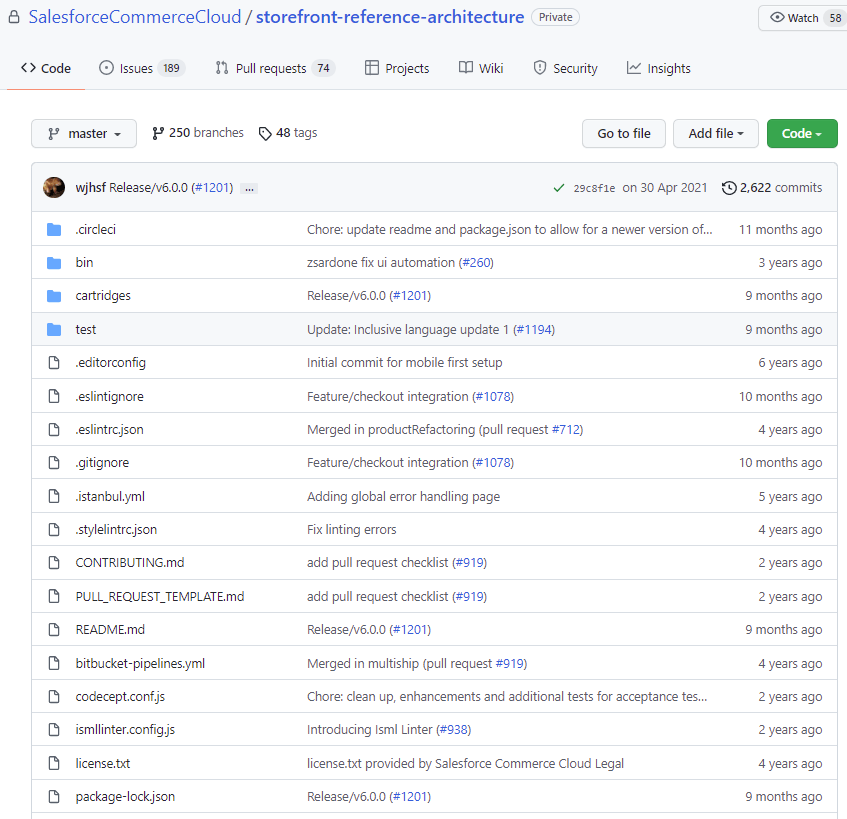Viewport: 847px width, 819px height.
Task: Click the test folder icon
Action: (x=54, y=330)
